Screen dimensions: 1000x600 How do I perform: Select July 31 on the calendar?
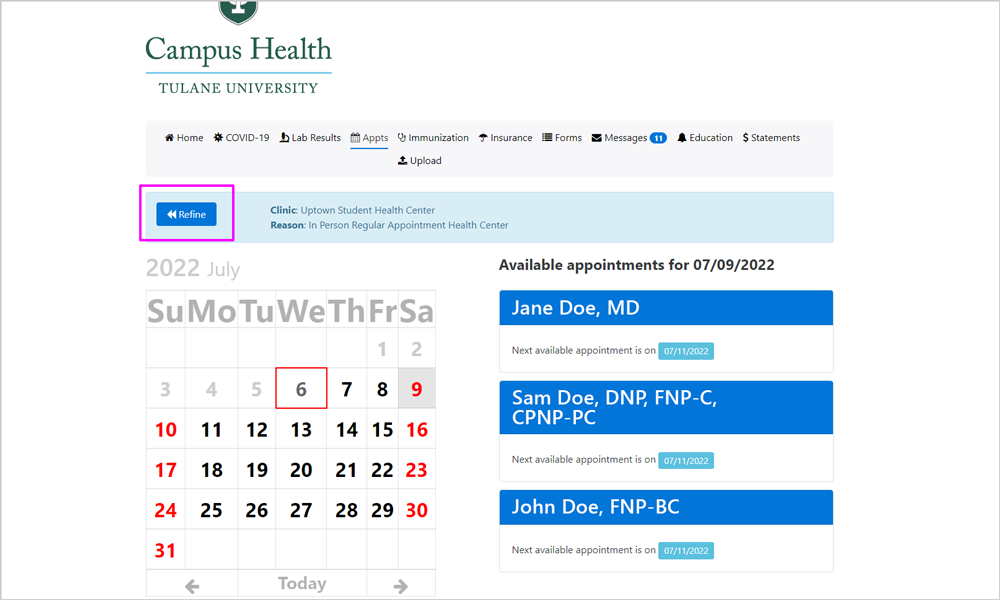click(166, 550)
